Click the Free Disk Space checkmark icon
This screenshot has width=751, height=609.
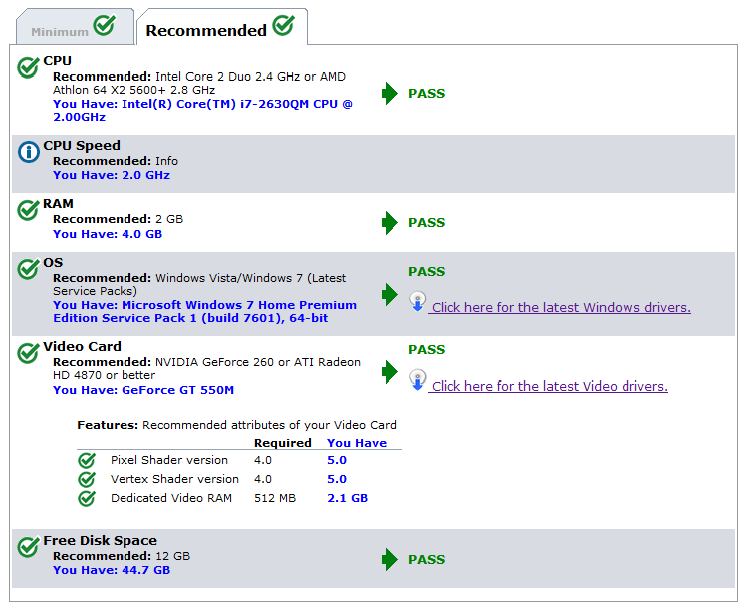pos(28,547)
